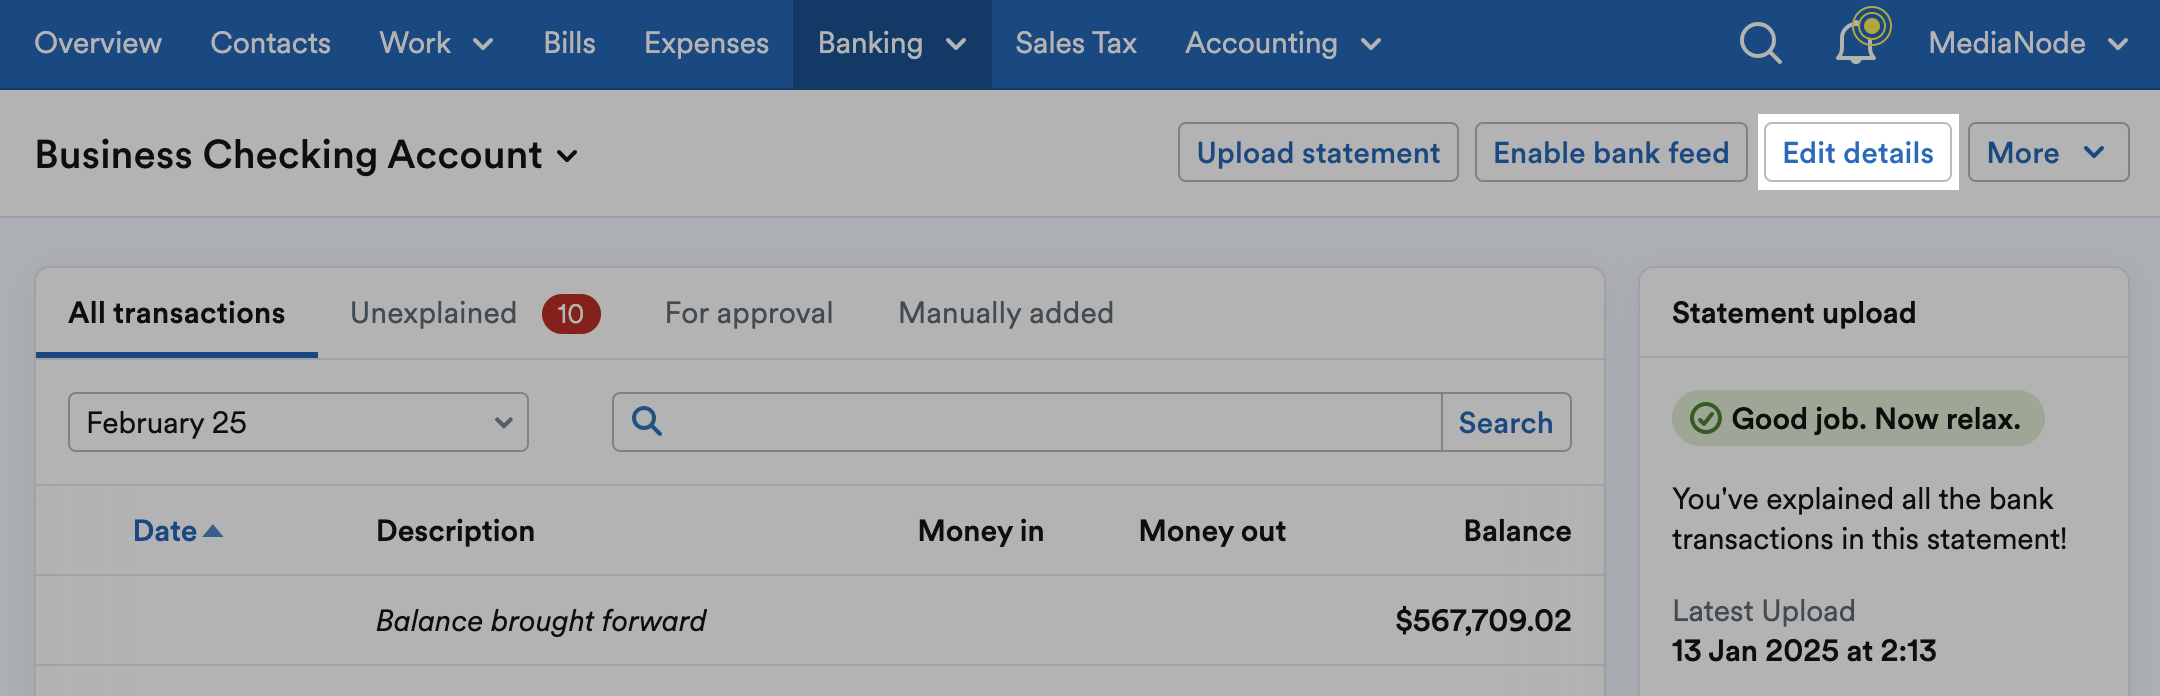
Task: Click the Latest Upload label
Action: [1764, 611]
